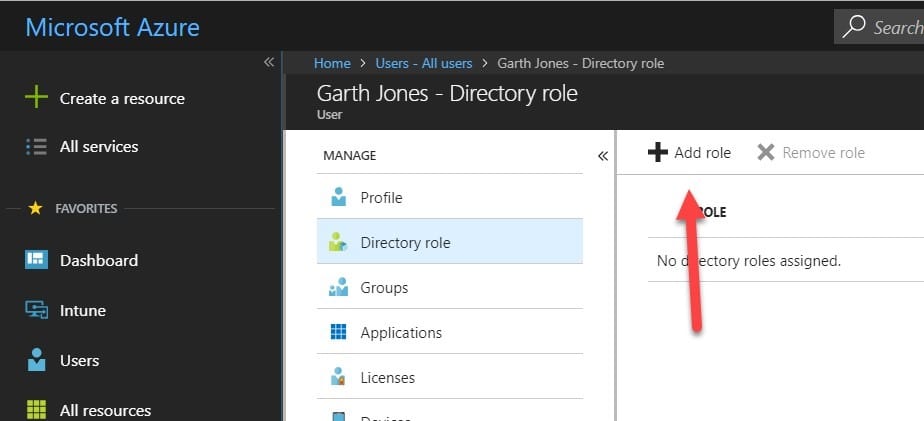924x421 pixels.
Task: Open the Applications menu item
Action: 450,332
